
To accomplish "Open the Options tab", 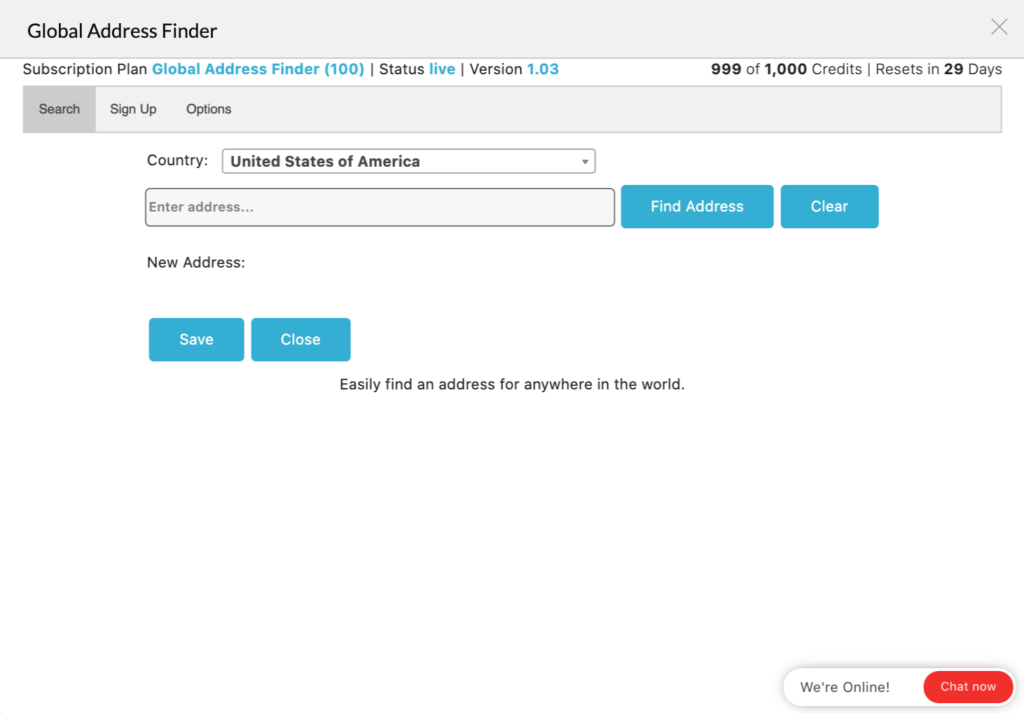I will 208,109.
